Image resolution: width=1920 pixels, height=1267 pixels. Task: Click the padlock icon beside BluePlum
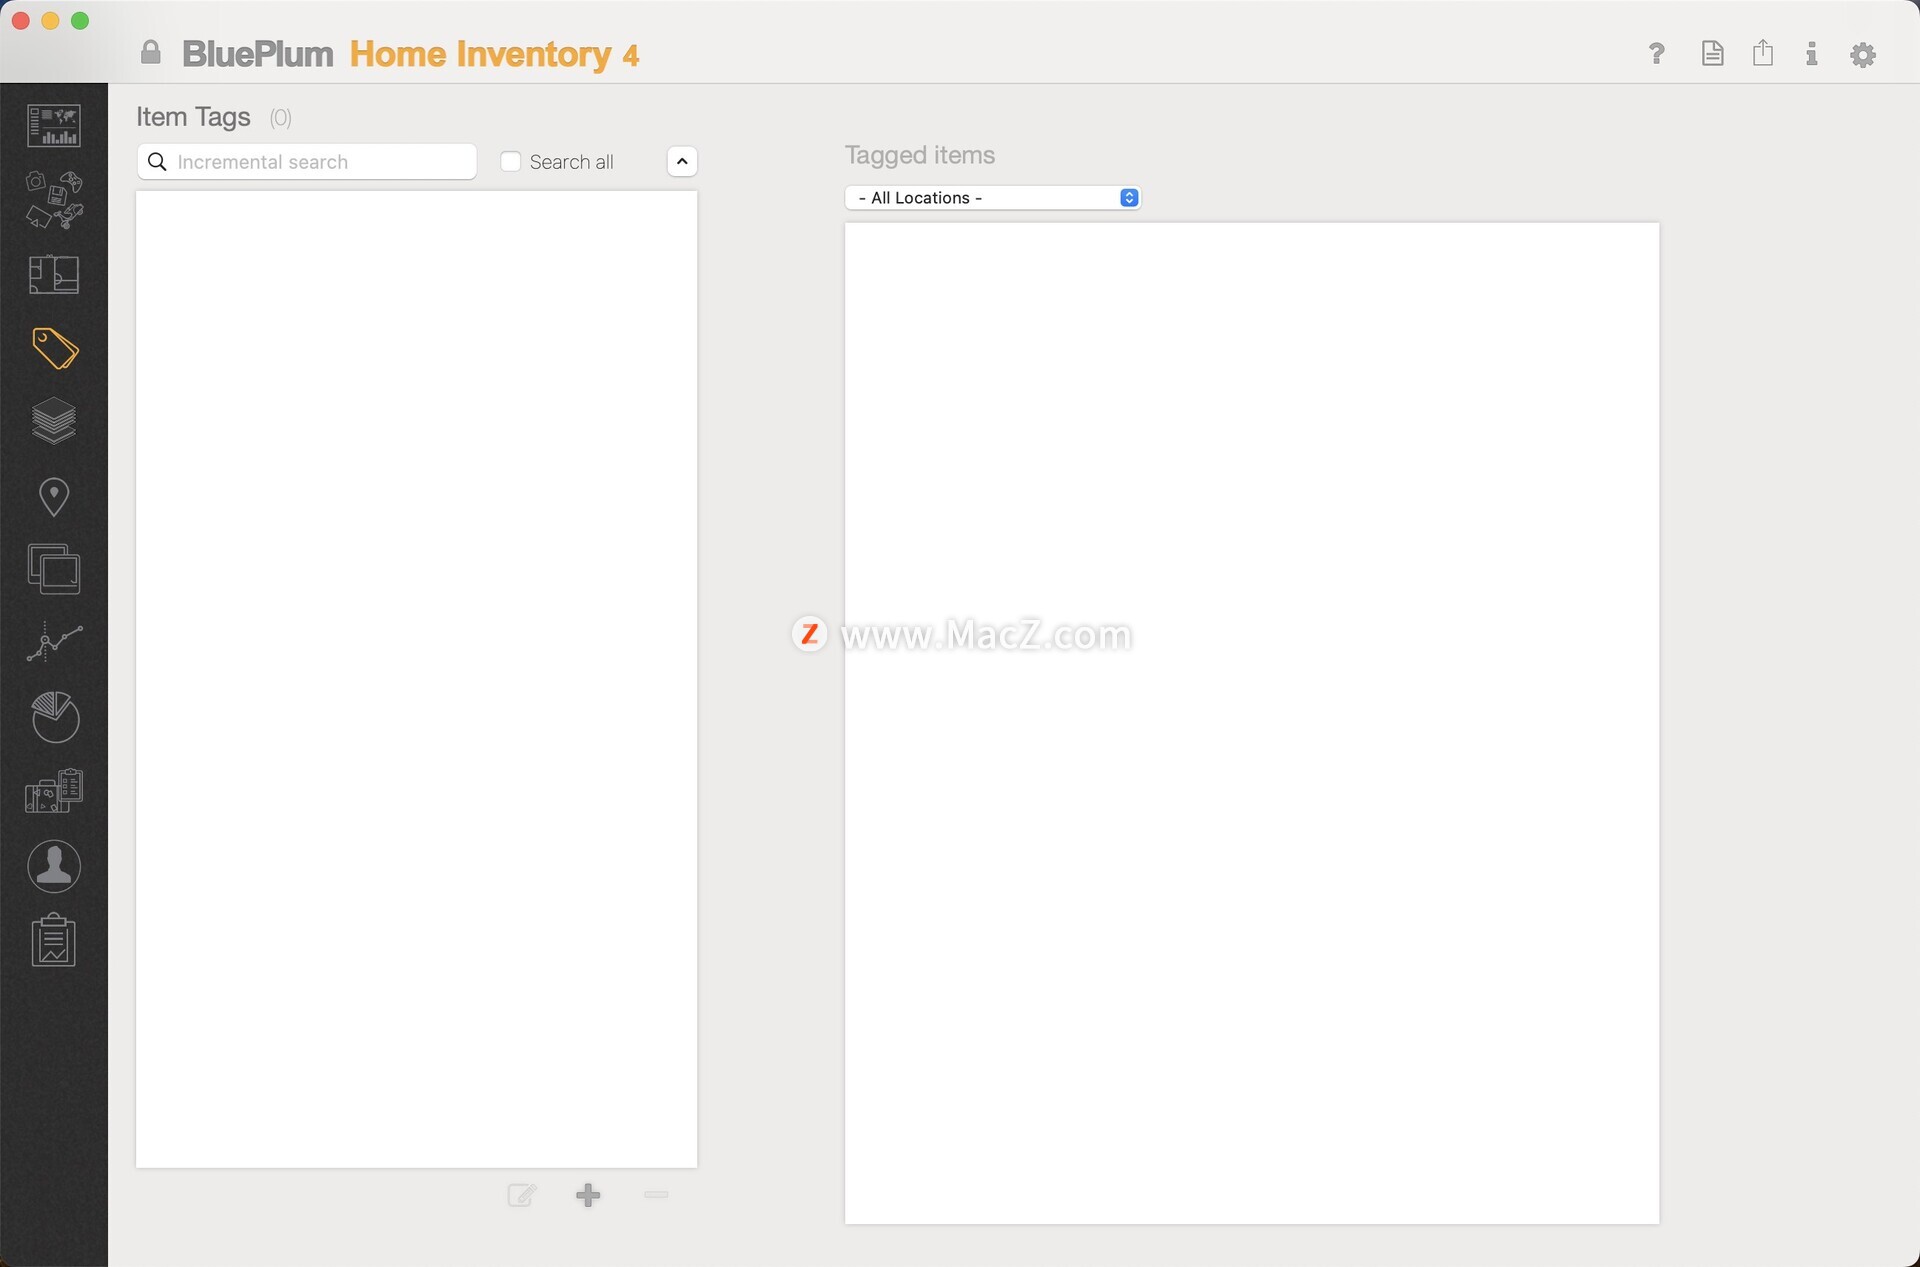point(151,53)
